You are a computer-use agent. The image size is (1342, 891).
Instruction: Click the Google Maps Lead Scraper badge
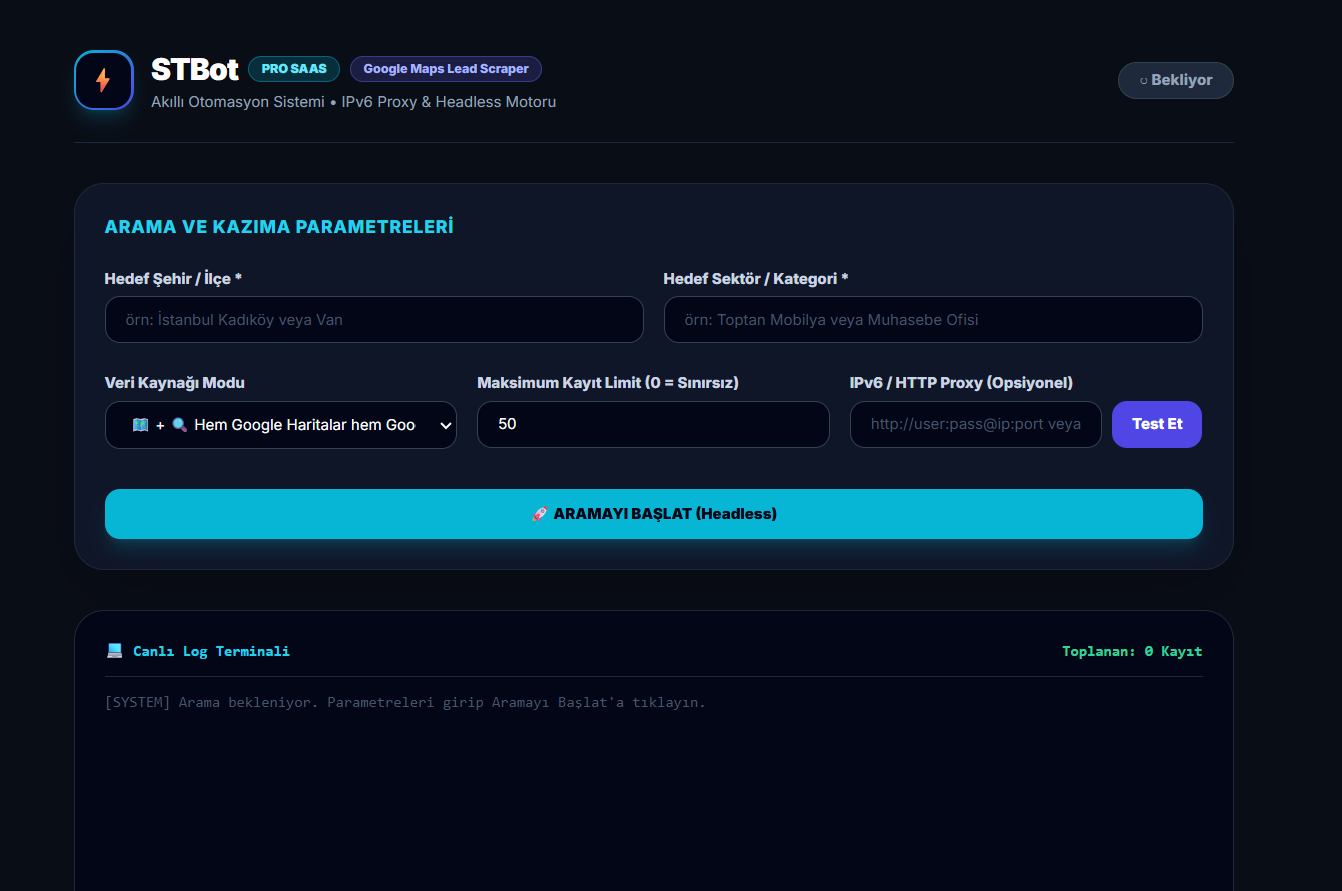446,69
